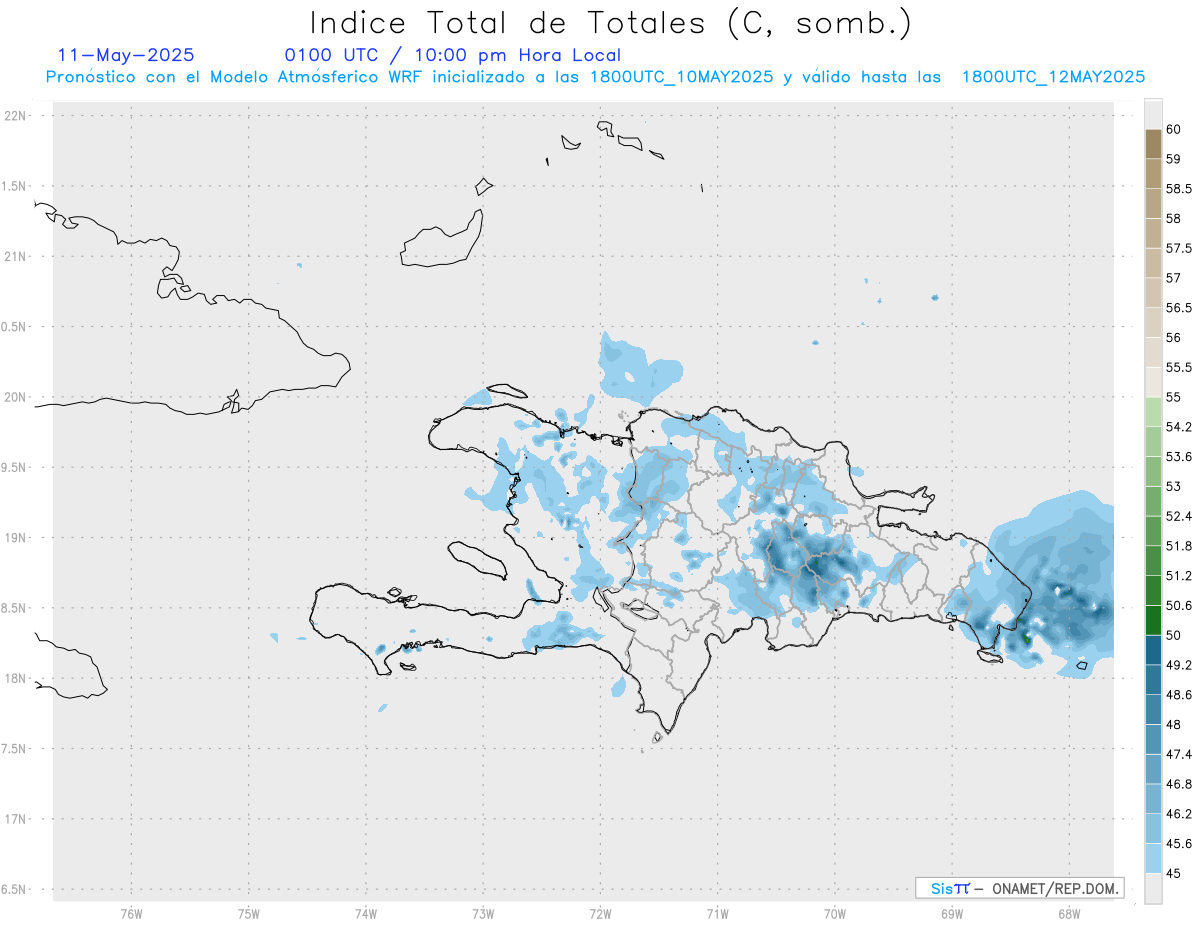This screenshot has height=927, width=1200.
Task: Pick the light green swatch between 54.2 and 55
Action: tap(1153, 411)
